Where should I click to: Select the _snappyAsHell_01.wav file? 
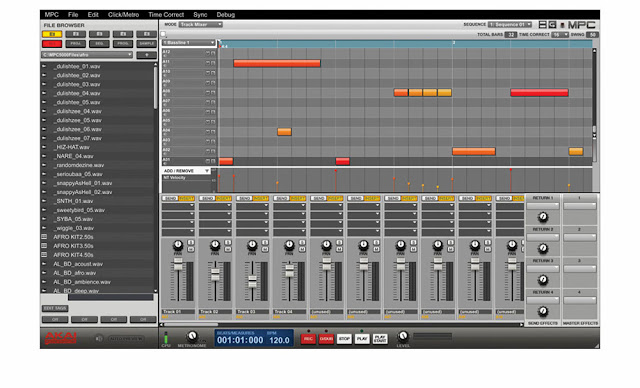[x=84, y=183]
